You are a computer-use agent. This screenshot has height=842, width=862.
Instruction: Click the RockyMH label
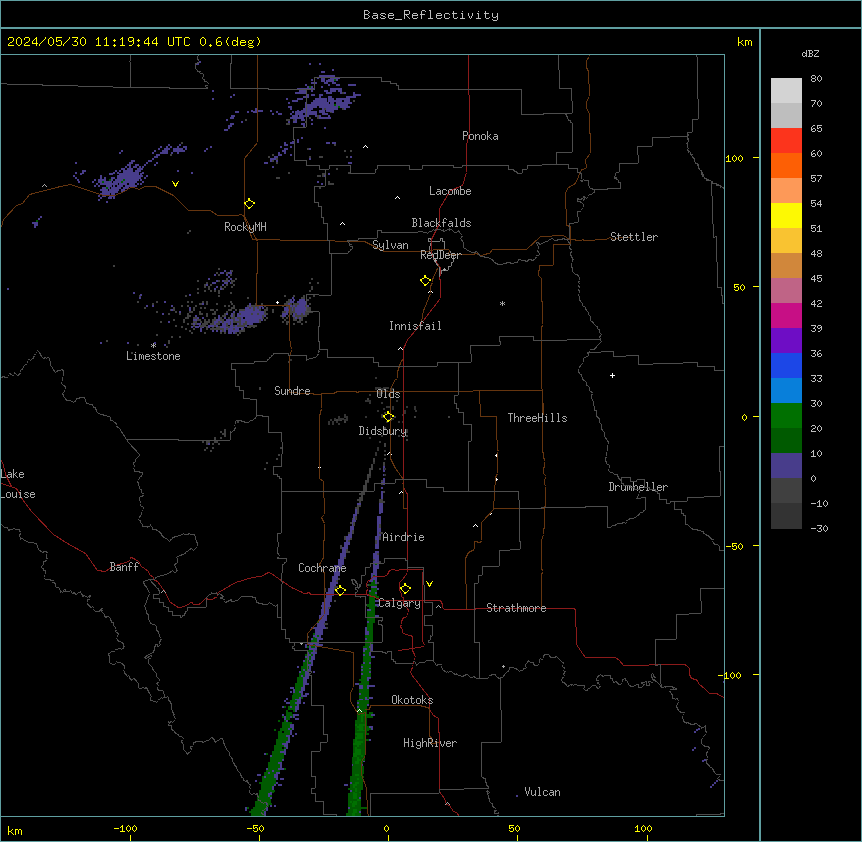click(245, 227)
